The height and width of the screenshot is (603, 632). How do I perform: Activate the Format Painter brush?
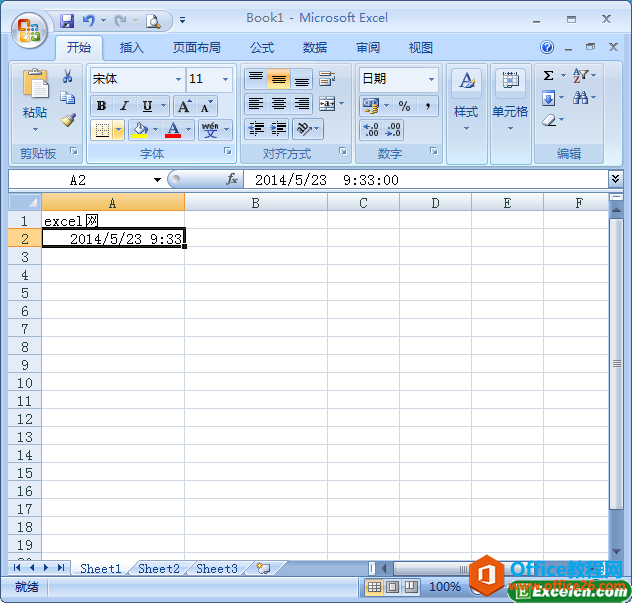coord(67,120)
